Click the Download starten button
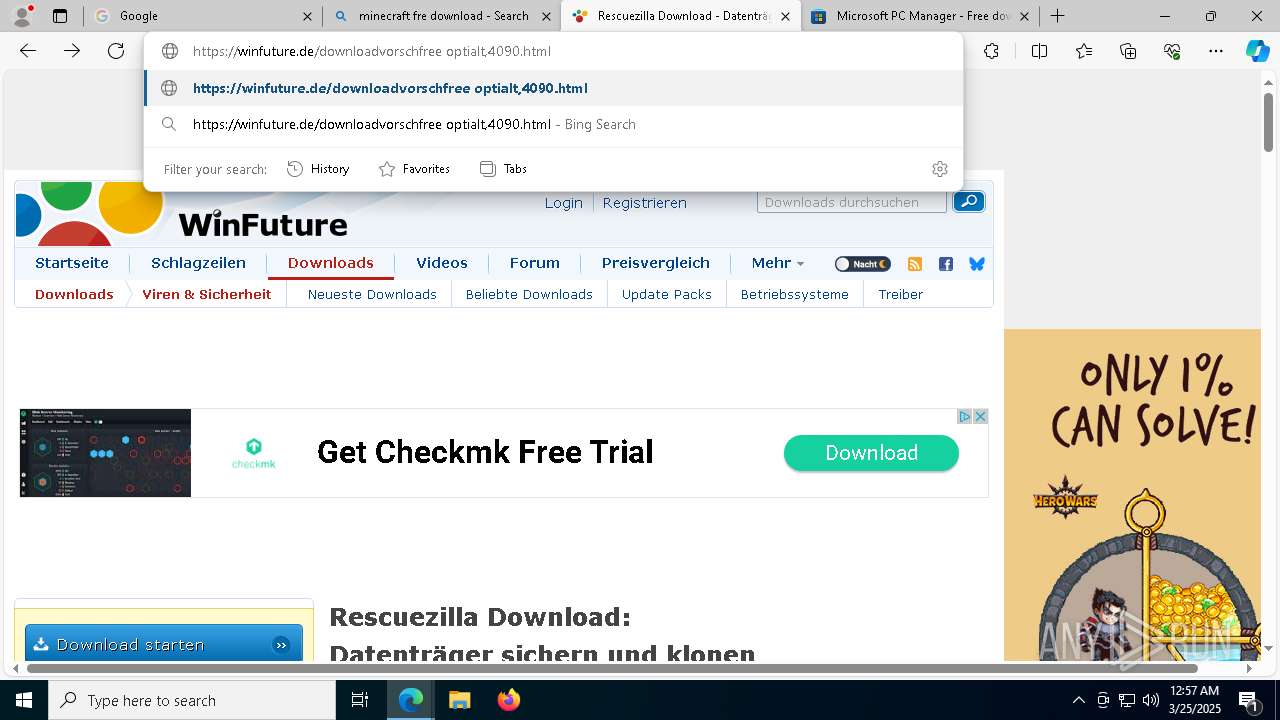1280x720 pixels. [163, 644]
